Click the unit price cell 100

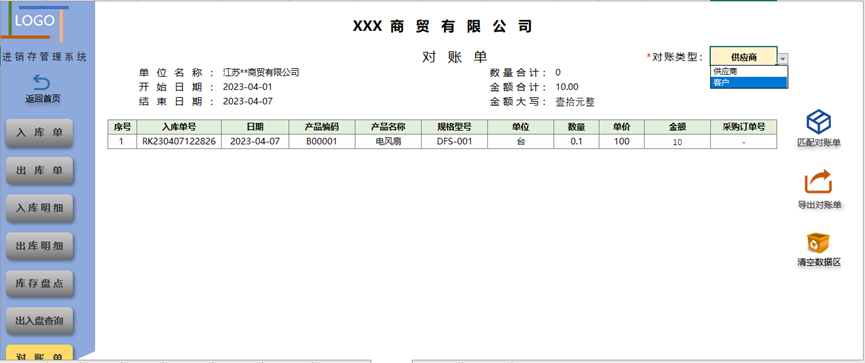(622, 141)
